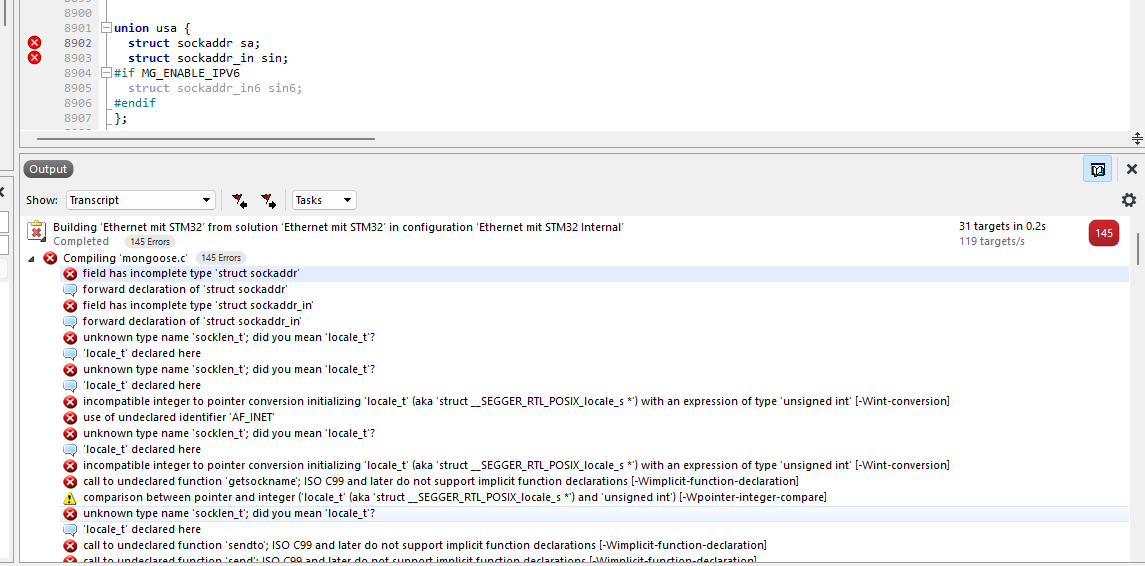Go to previous error in Output toolbar

[239, 200]
